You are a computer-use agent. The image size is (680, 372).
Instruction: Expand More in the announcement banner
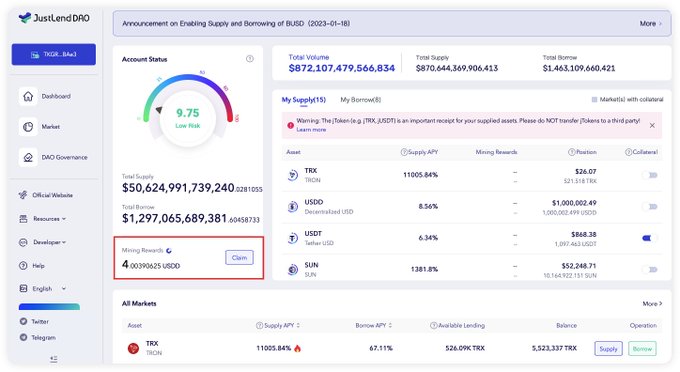pos(651,23)
